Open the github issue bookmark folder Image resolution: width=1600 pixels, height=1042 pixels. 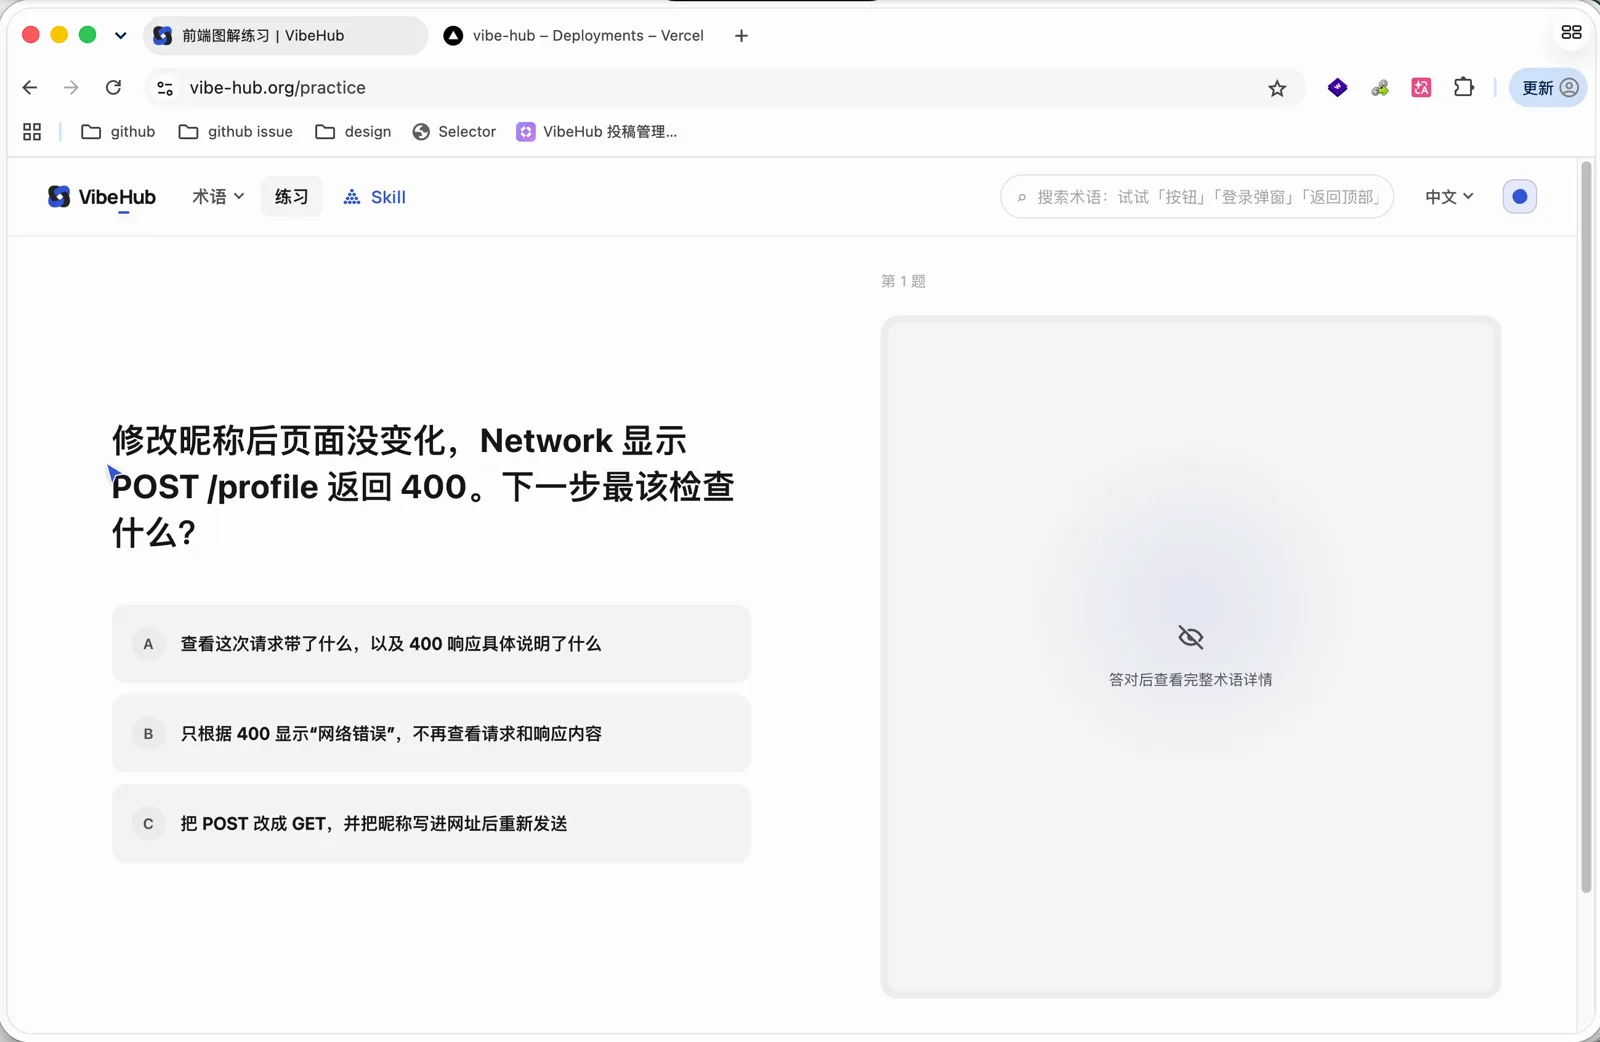(235, 132)
